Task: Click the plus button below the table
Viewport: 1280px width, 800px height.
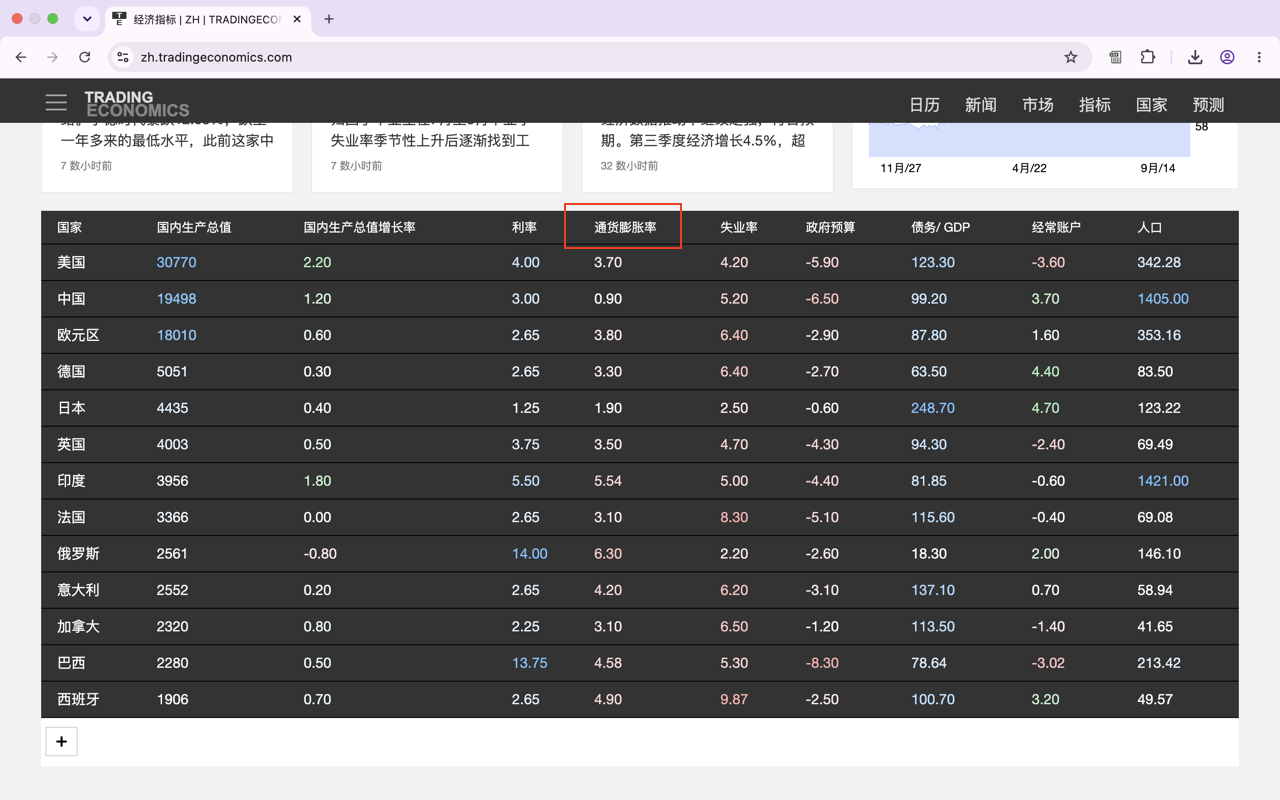Action: pos(61,741)
